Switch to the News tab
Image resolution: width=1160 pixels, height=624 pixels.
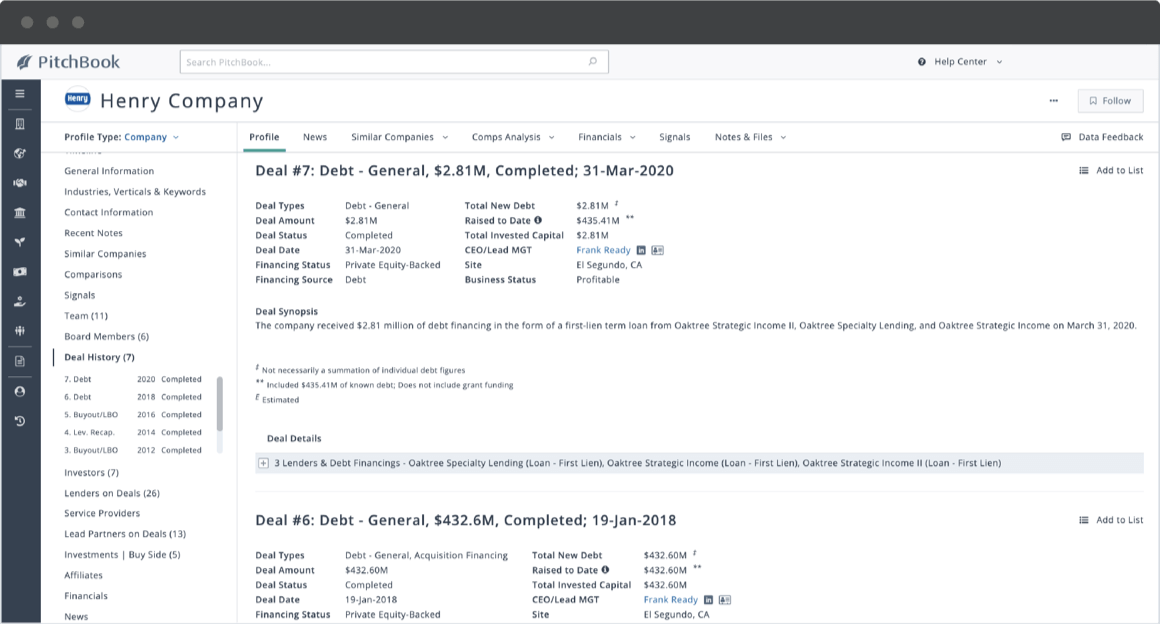[314, 137]
